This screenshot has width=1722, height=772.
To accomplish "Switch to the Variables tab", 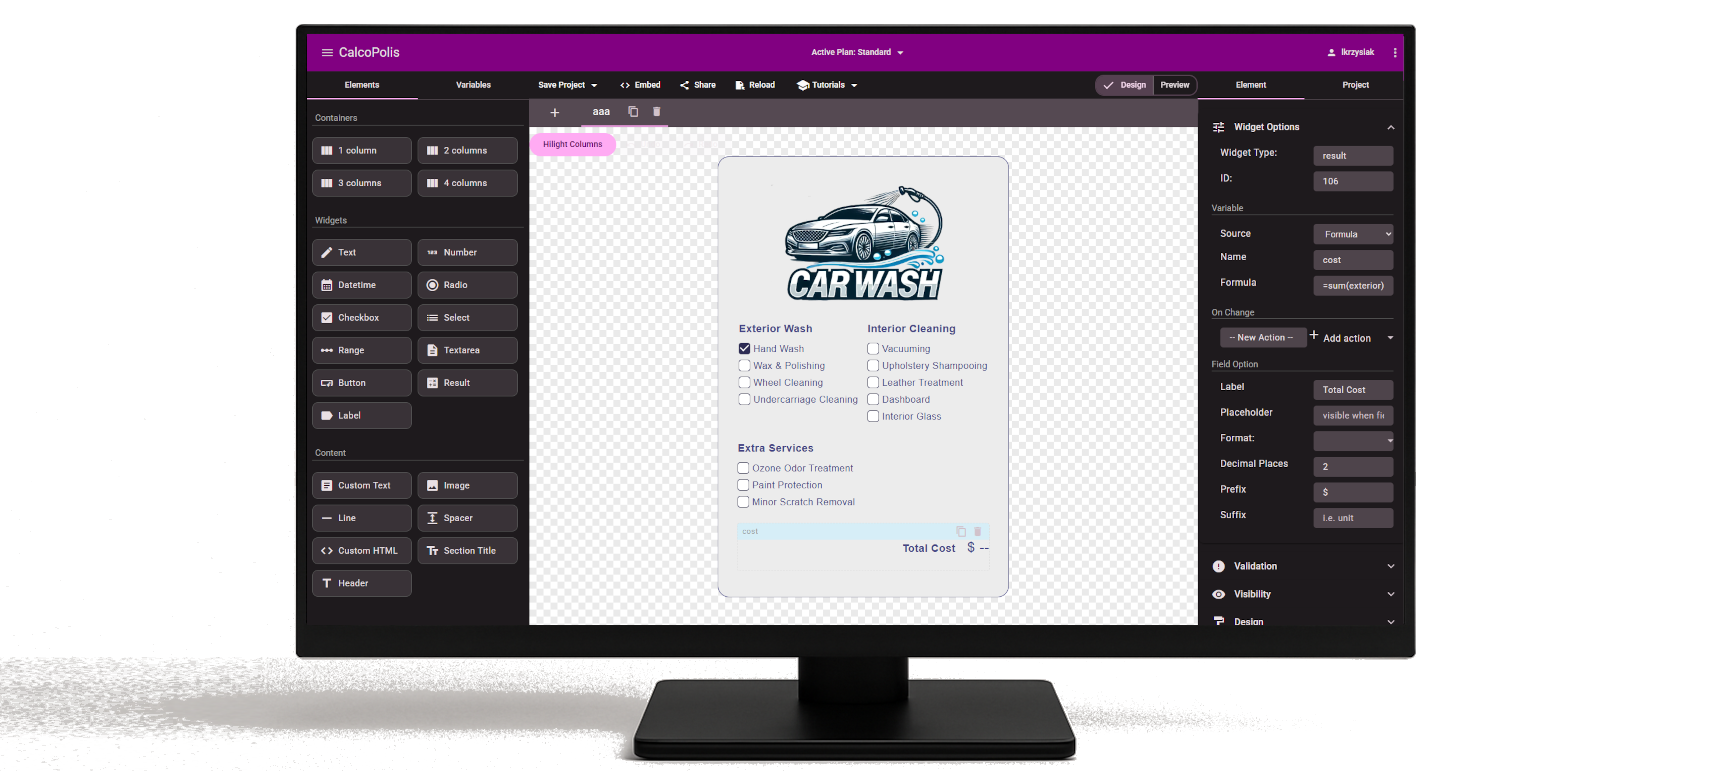I will 473,85.
